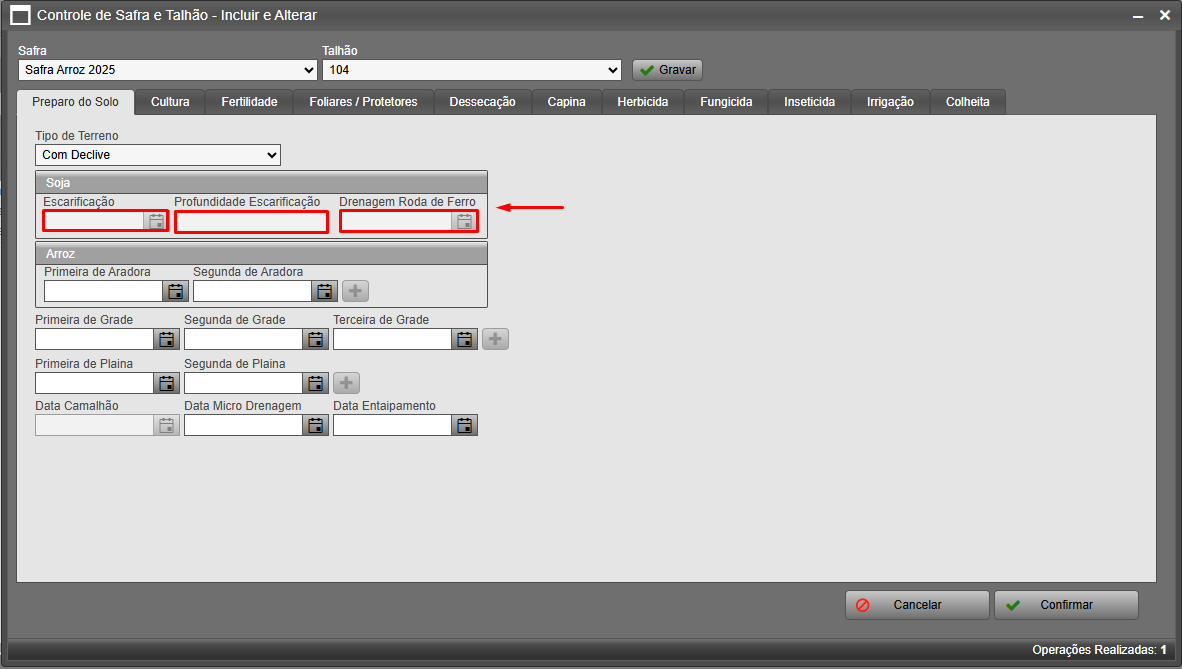
Task: Open the Colheita tab
Action: click(x=967, y=102)
